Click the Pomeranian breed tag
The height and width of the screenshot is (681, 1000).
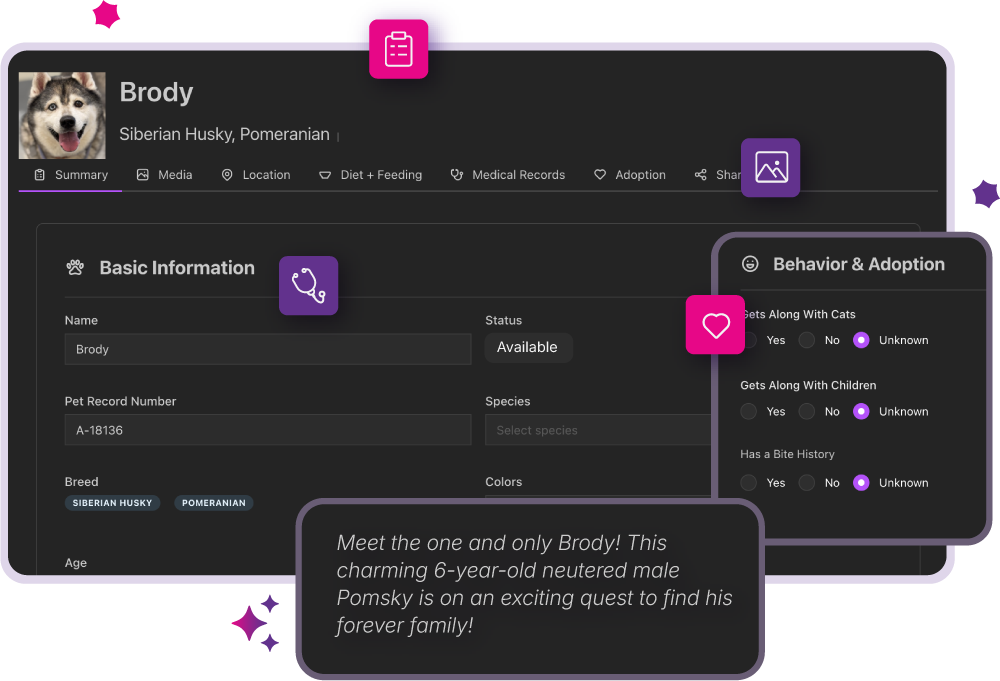click(x=214, y=502)
